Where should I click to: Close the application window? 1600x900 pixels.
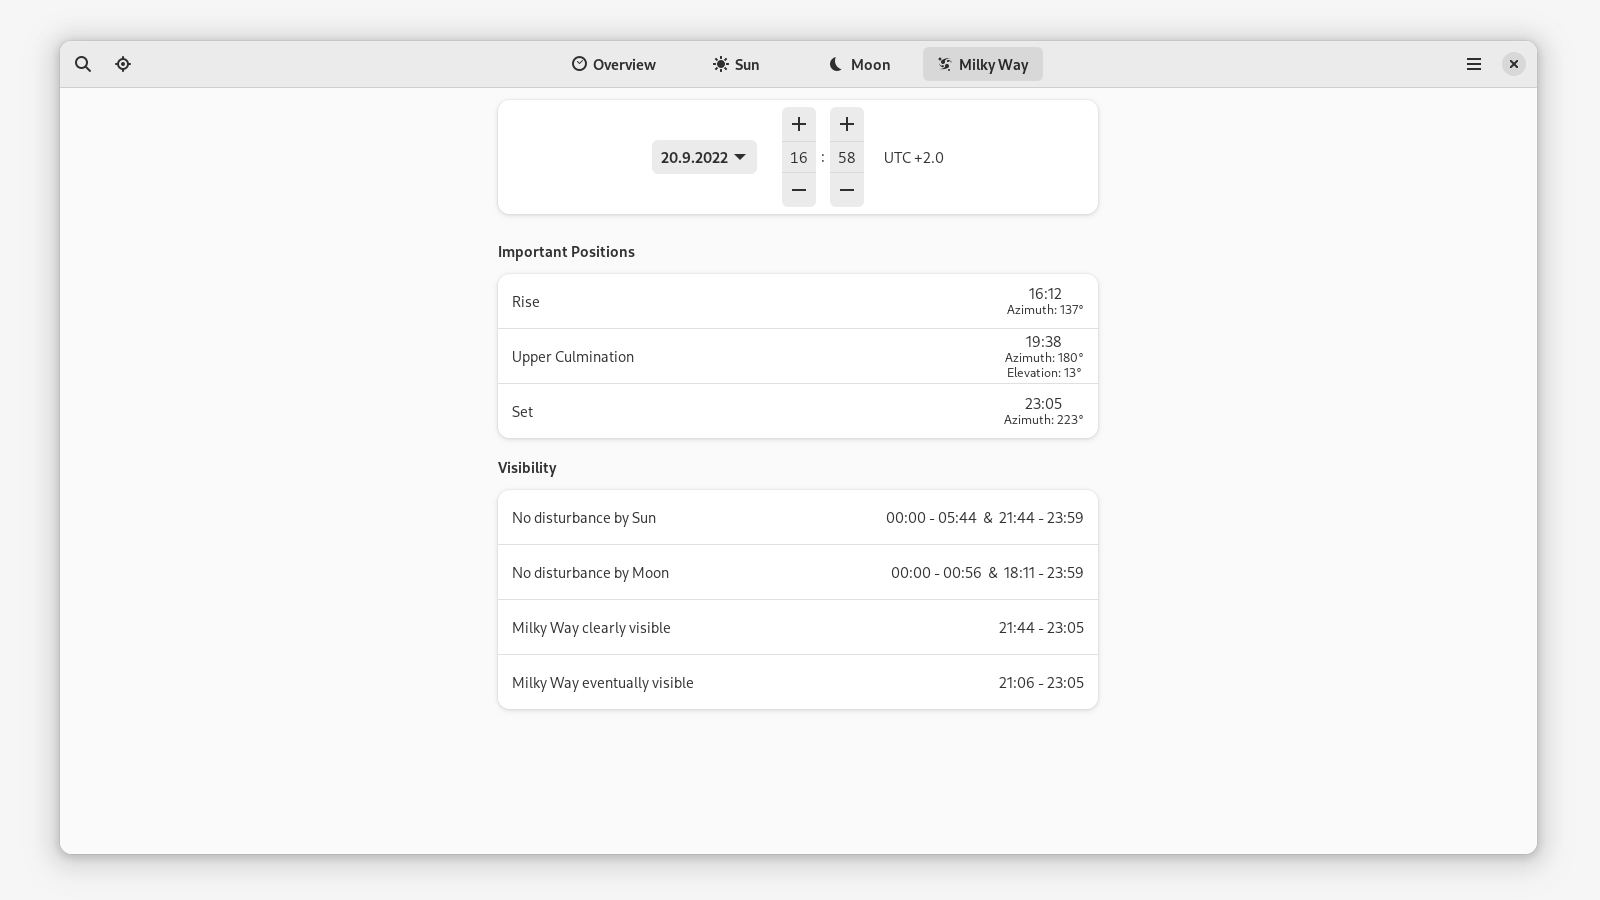[x=1513, y=64]
